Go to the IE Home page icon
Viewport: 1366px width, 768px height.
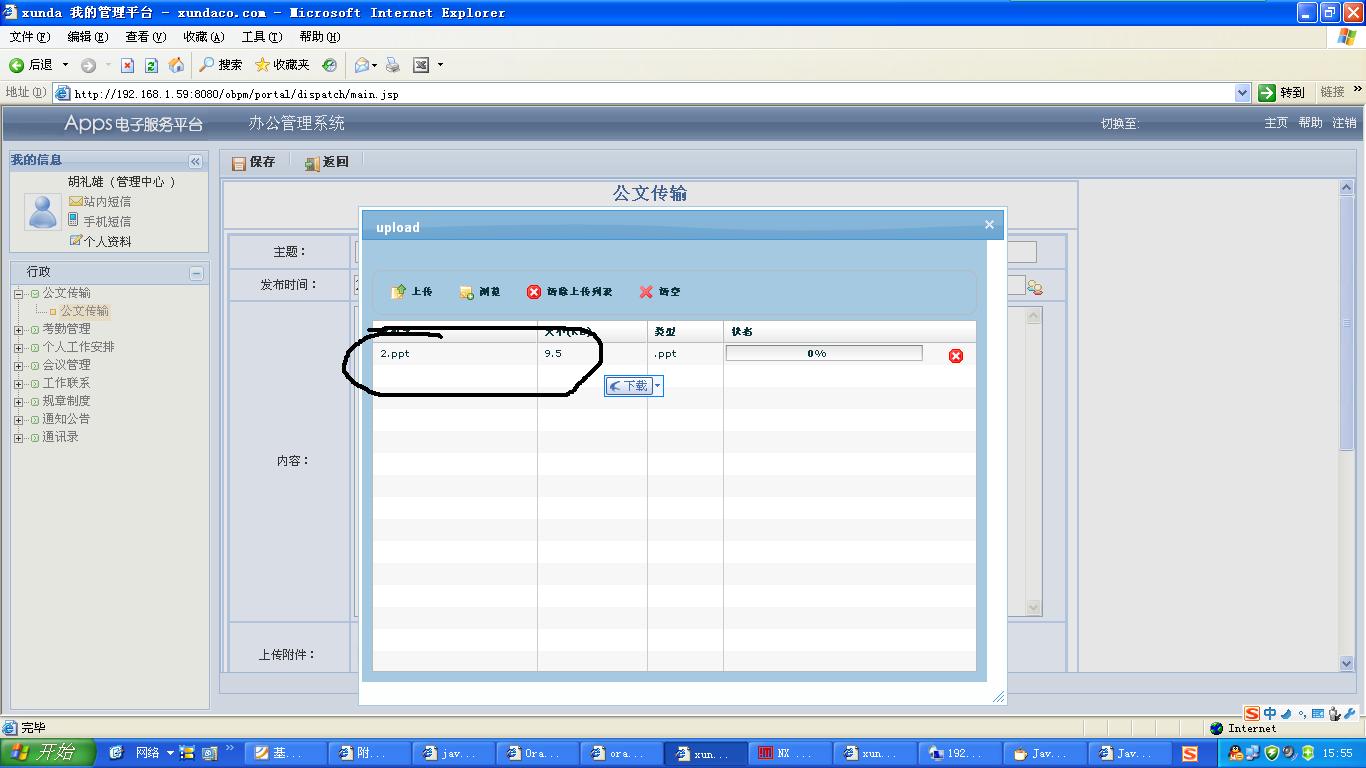[x=177, y=65]
